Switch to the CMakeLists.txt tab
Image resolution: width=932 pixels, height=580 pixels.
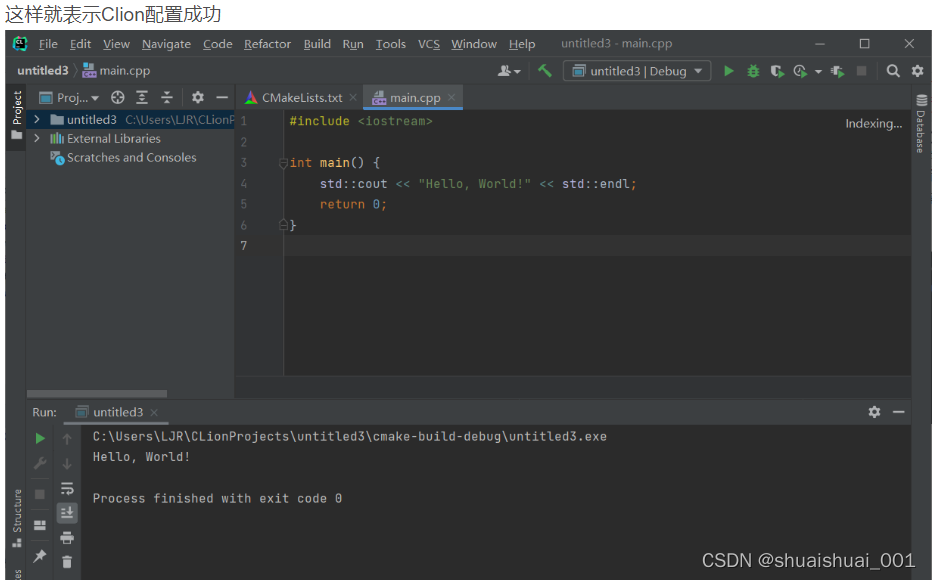click(x=302, y=98)
